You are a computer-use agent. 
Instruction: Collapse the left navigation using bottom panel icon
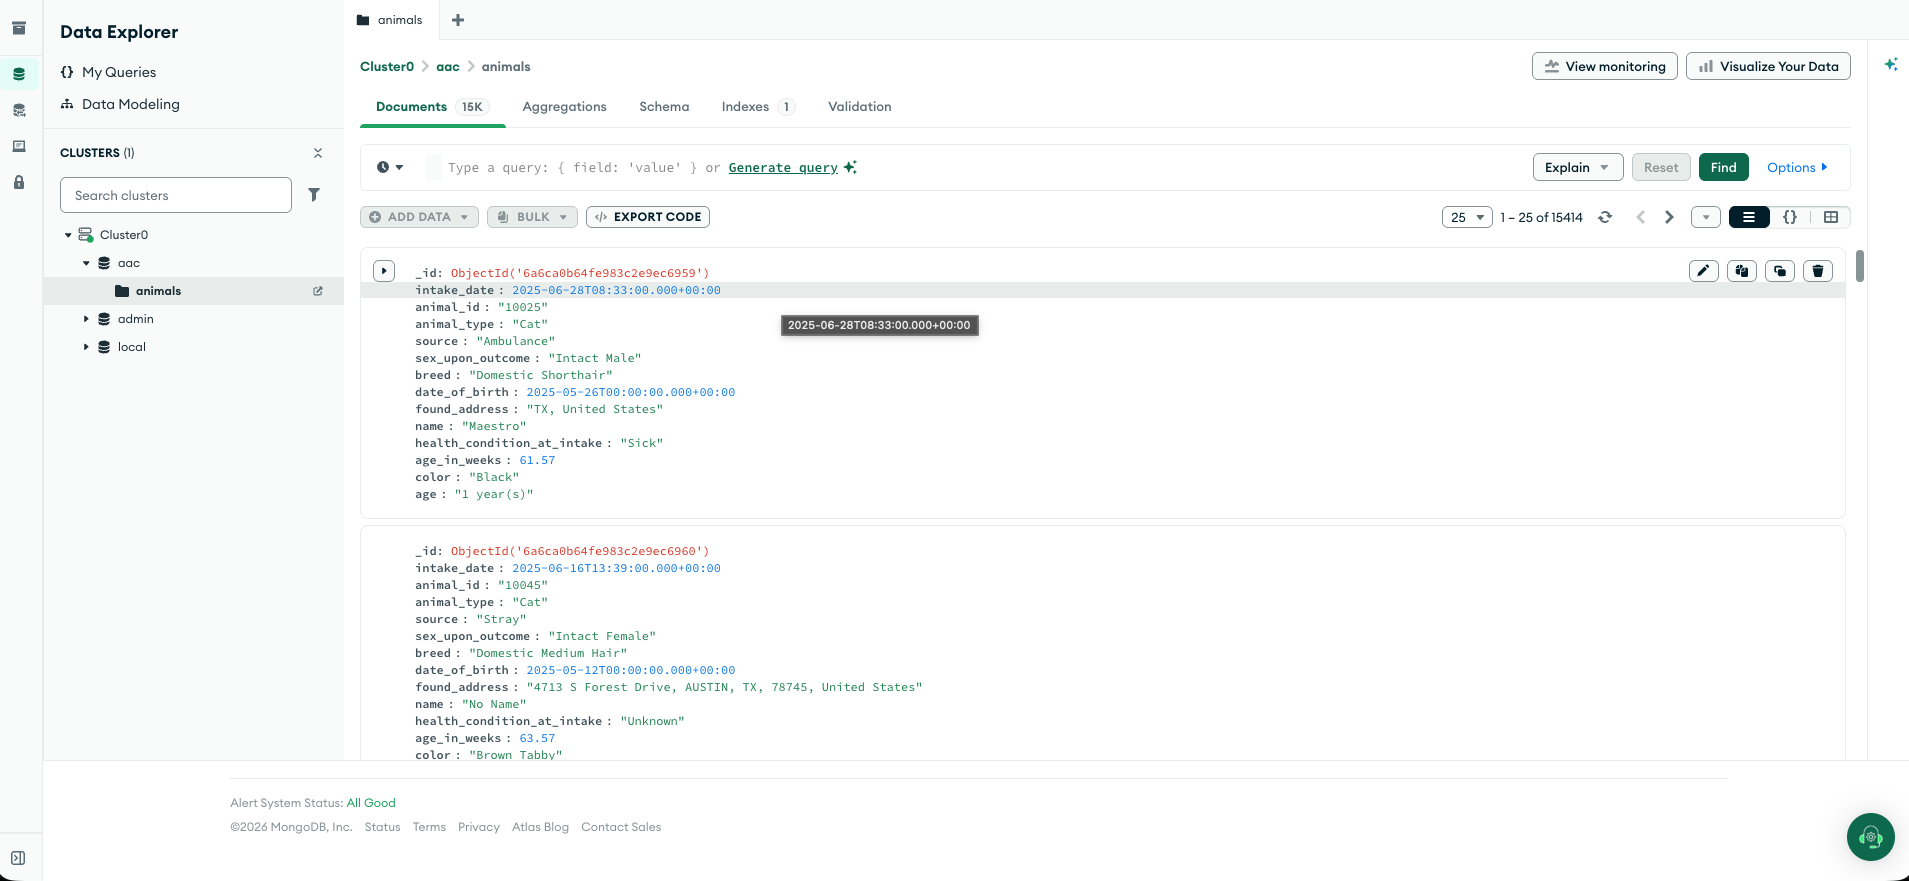coord(18,858)
